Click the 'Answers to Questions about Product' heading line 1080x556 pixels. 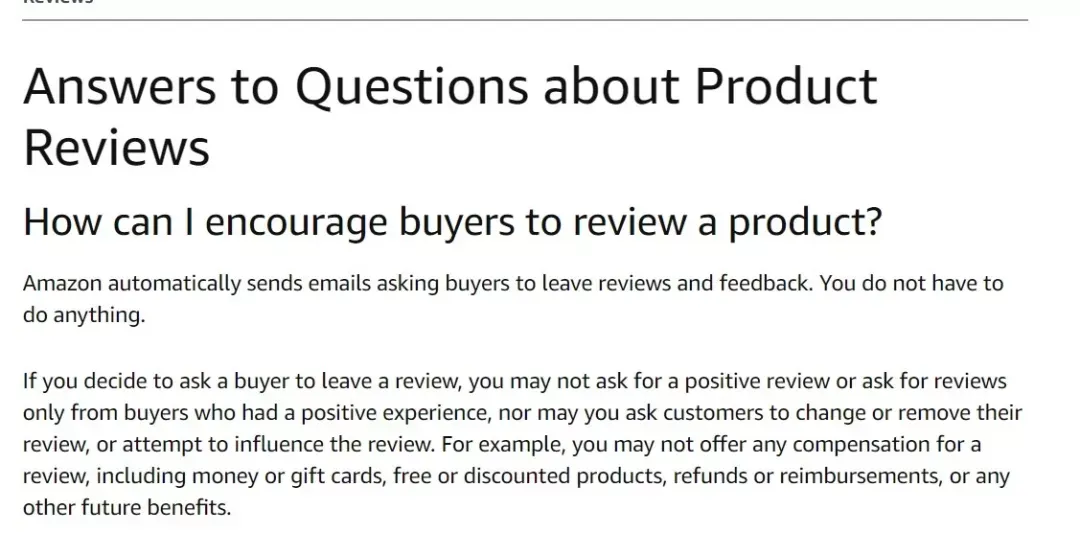point(450,87)
